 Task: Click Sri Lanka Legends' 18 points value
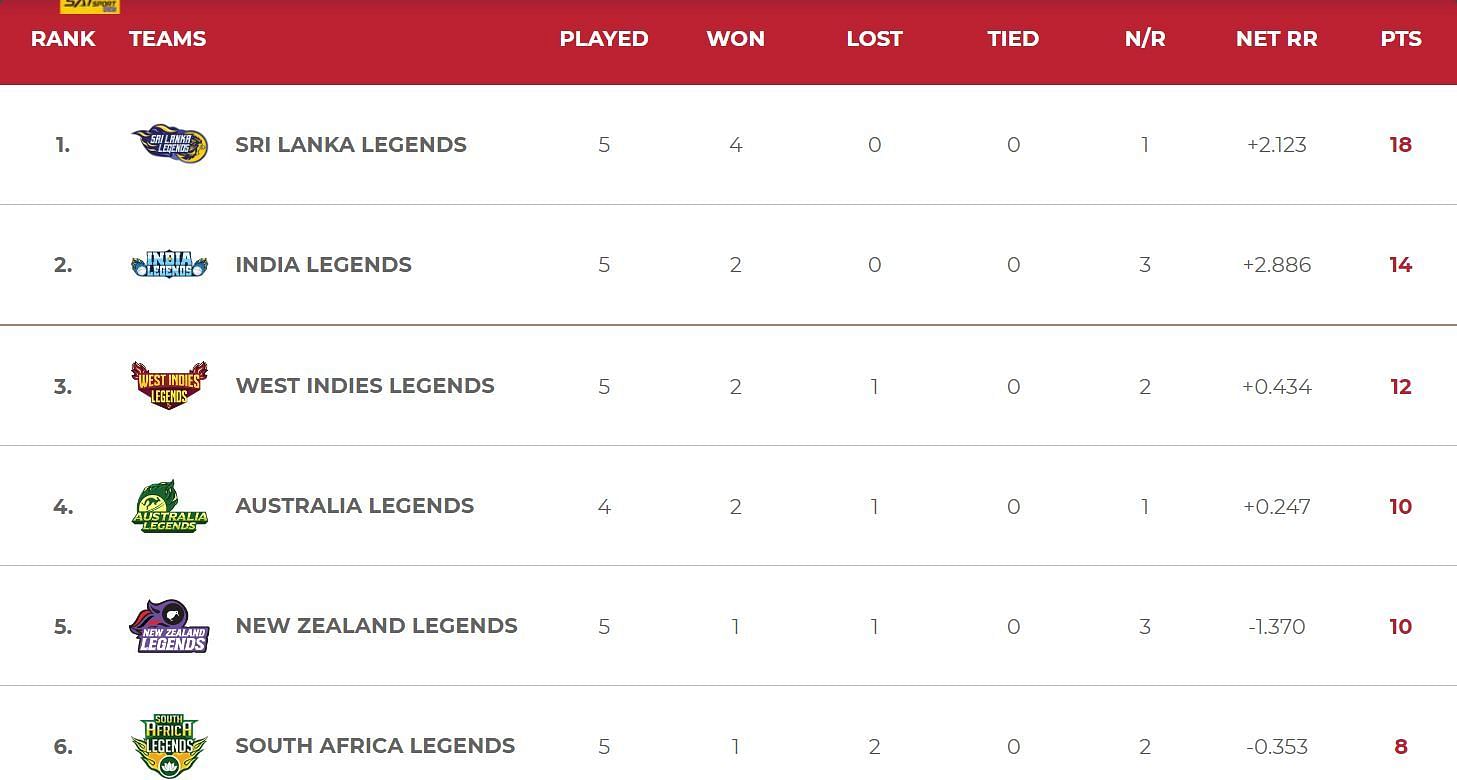tap(1400, 145)
